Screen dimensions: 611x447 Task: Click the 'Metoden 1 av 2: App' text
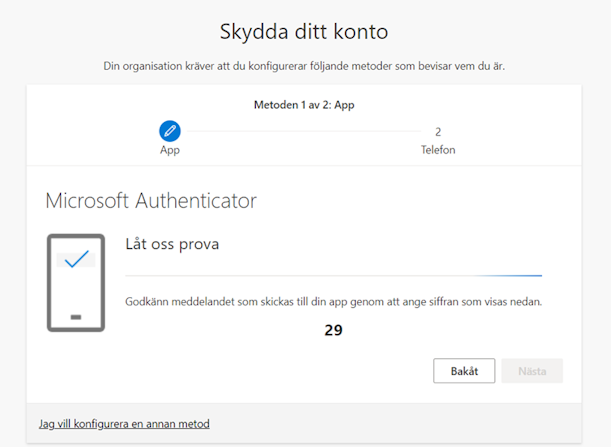(x=304, y=105)
